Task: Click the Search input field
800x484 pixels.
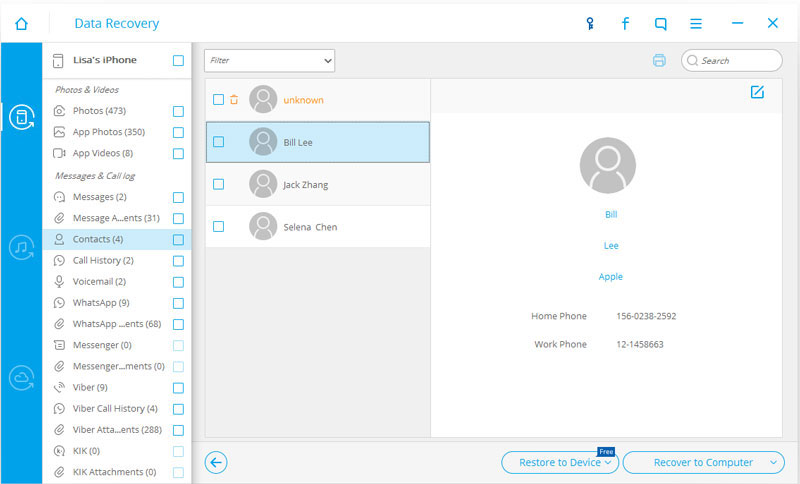Action: (x=738, y=61)
